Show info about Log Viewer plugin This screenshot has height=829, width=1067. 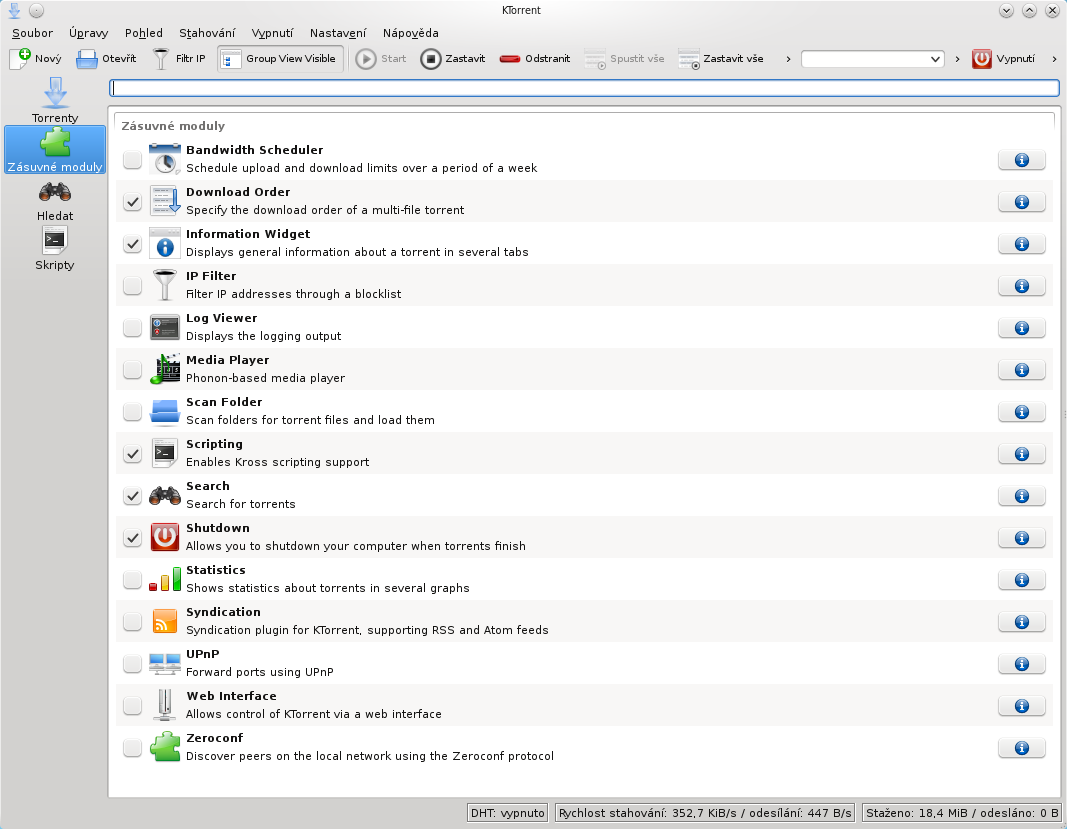tap(1021, 328)
